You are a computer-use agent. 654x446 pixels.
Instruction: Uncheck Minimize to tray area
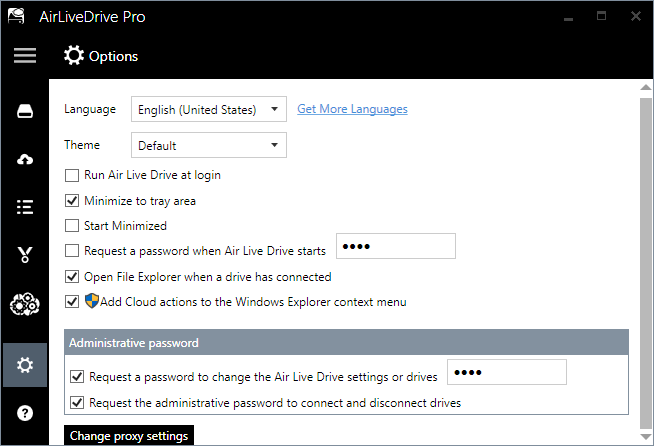click(72, 201)
